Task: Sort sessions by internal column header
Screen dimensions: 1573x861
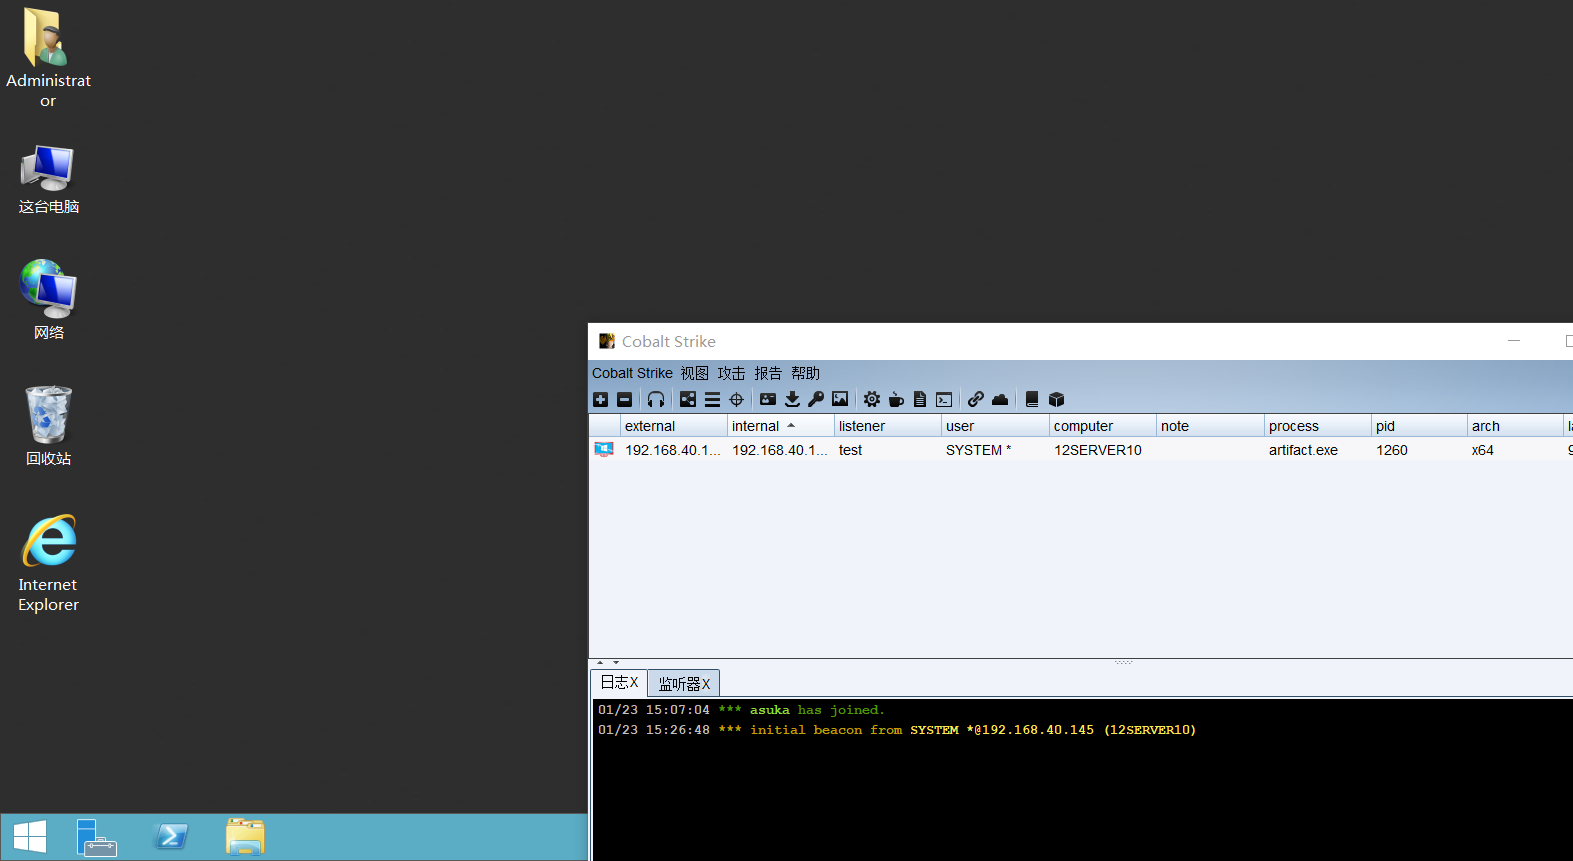Action: pyautogui.click(x=780, y=426)
